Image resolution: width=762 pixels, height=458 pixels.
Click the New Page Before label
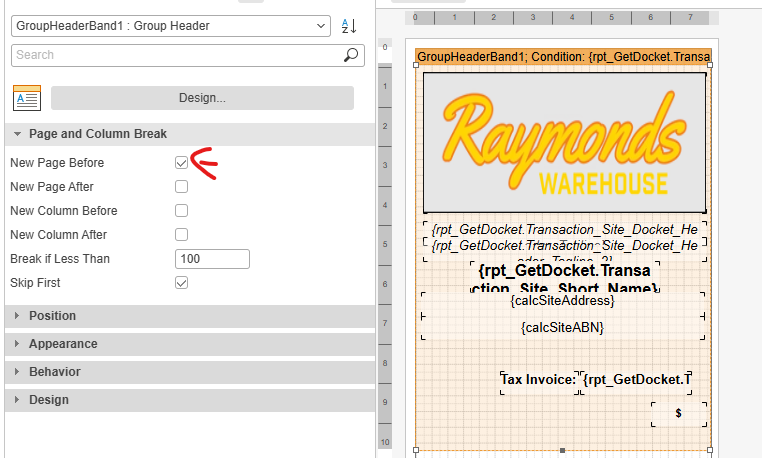(57, 163)
